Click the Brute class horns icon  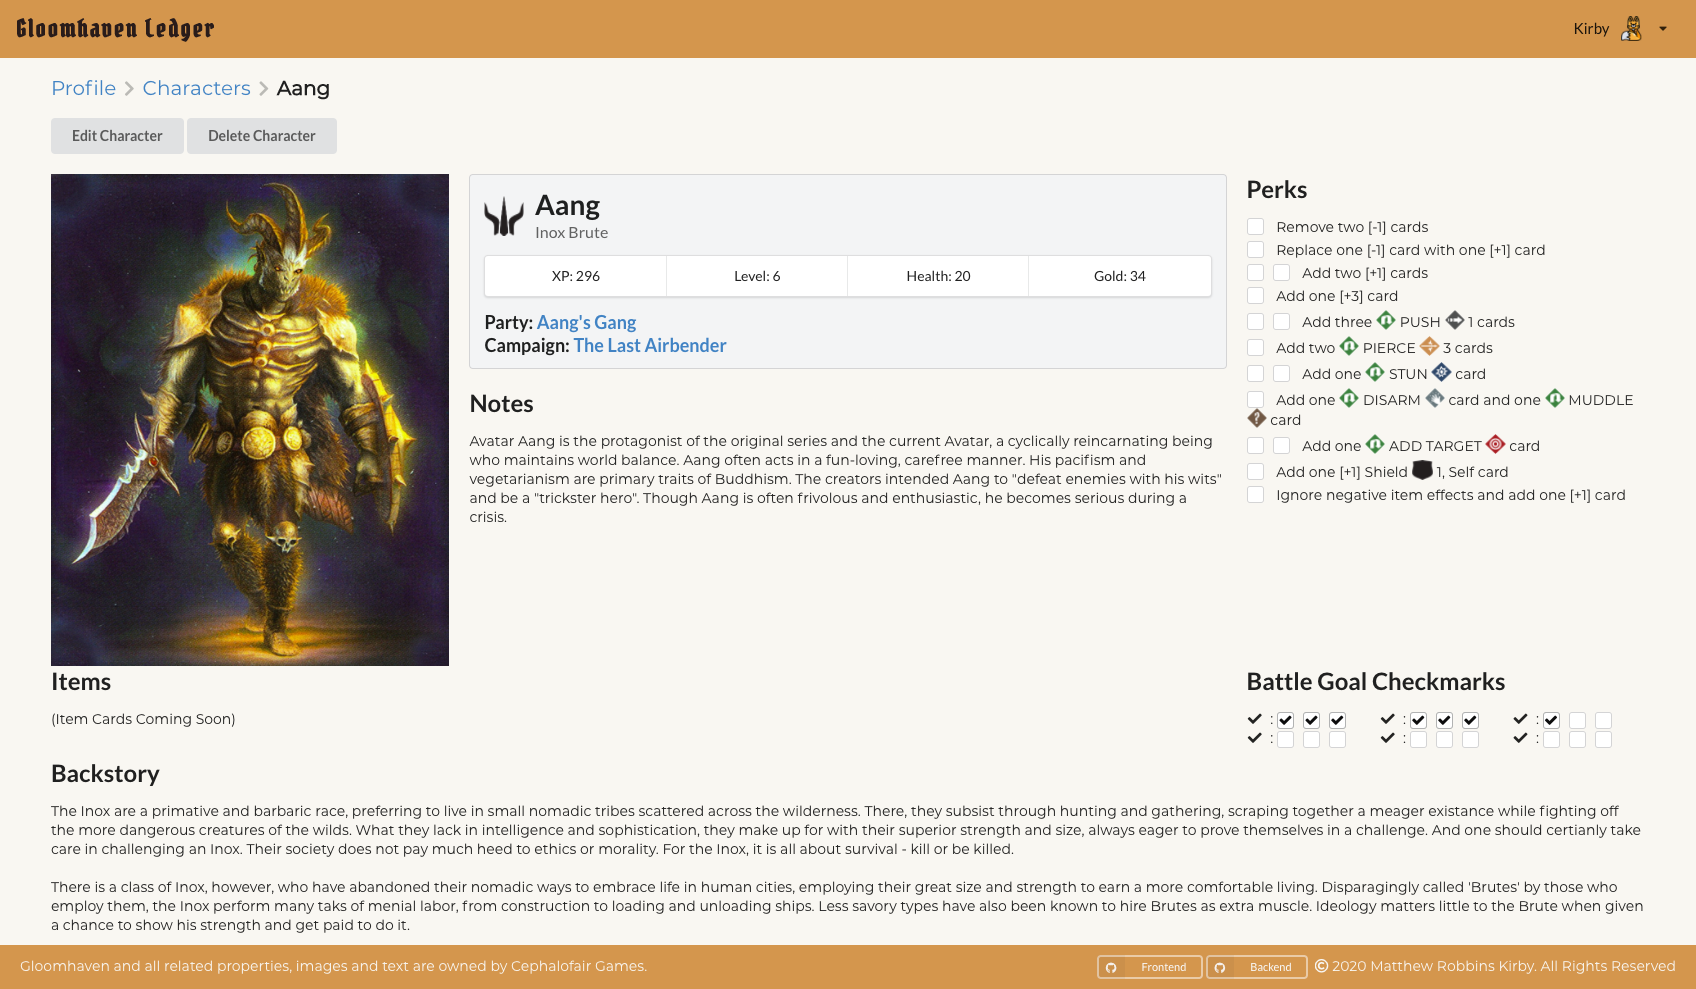tap(504, 216)
